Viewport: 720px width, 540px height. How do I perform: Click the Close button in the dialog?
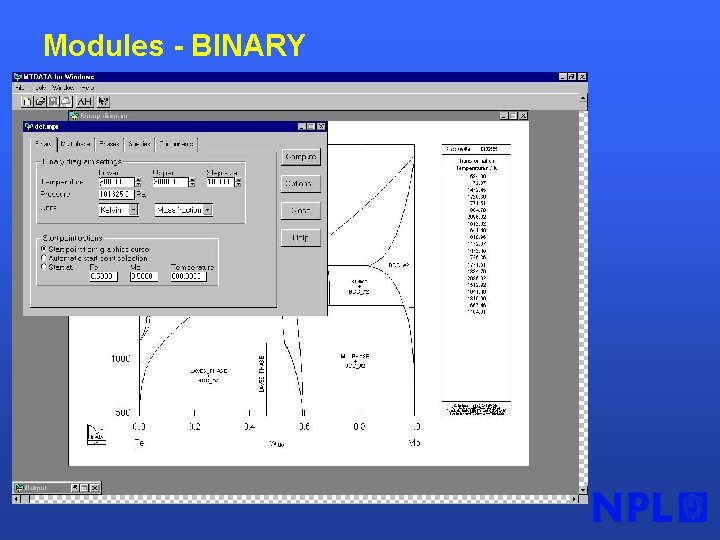(x=301, y=211)
